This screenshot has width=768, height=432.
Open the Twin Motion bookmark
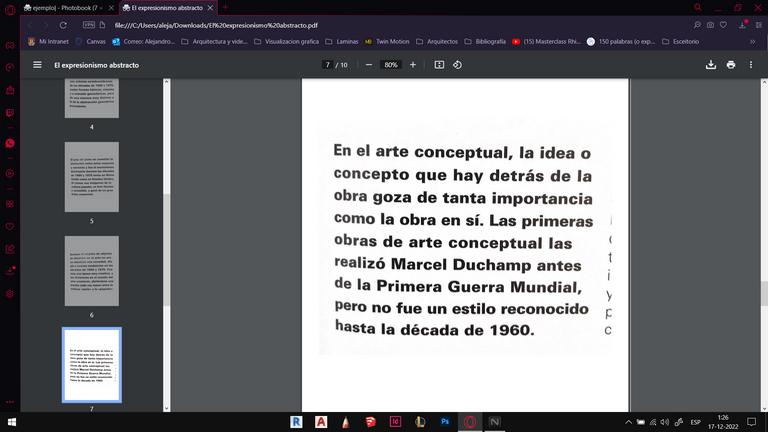[x=387, y=42]
